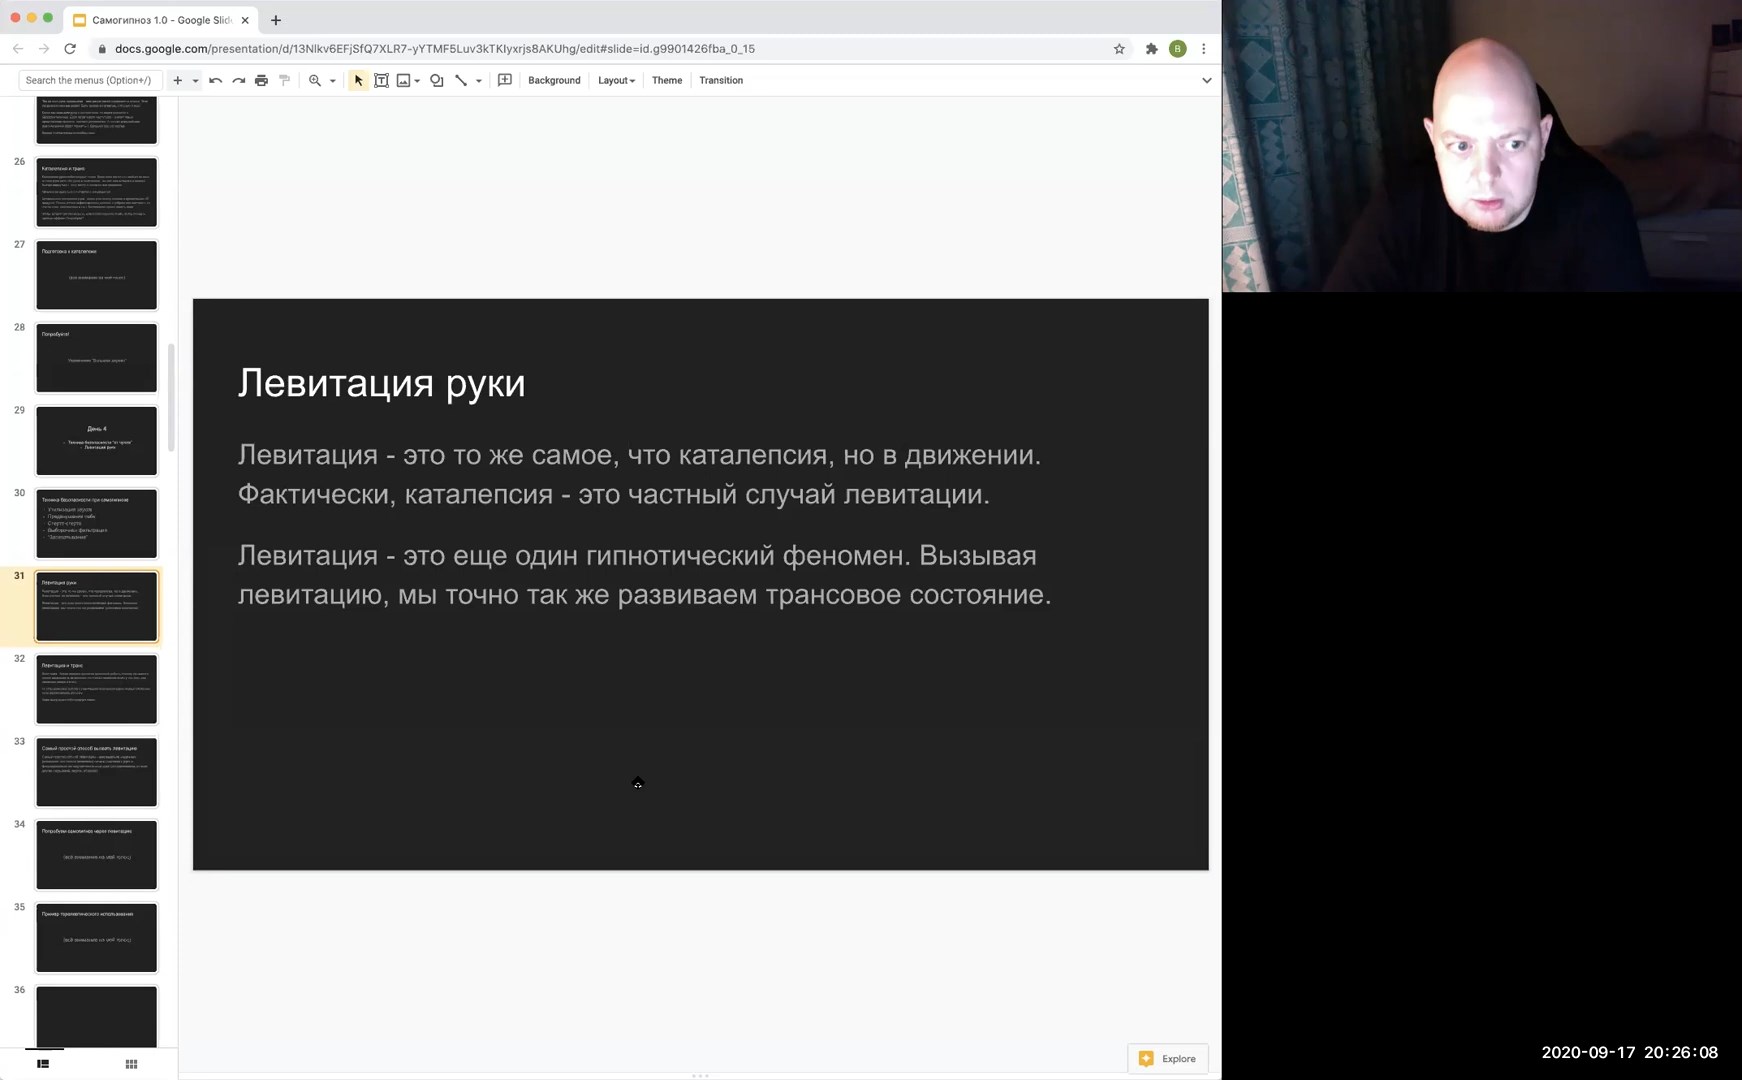
Task: Open the Chrome three-dot menu
Action: pos(1204,48)
